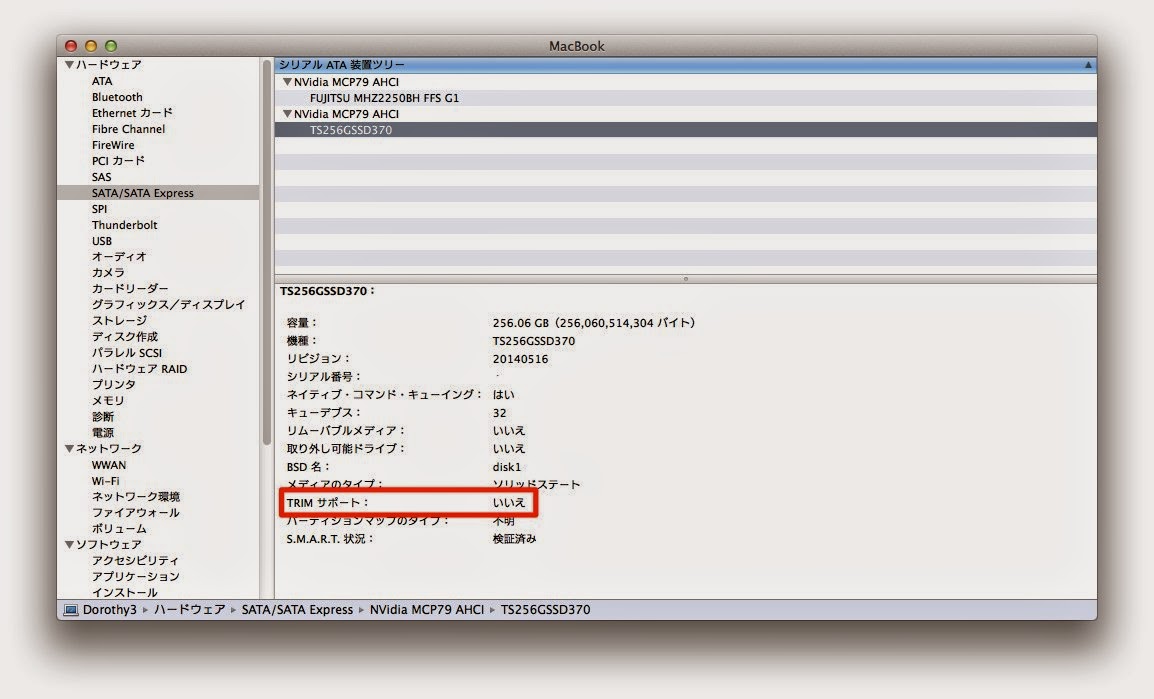
Task: Select メモリ entry
Action: [x=108, y=400]
